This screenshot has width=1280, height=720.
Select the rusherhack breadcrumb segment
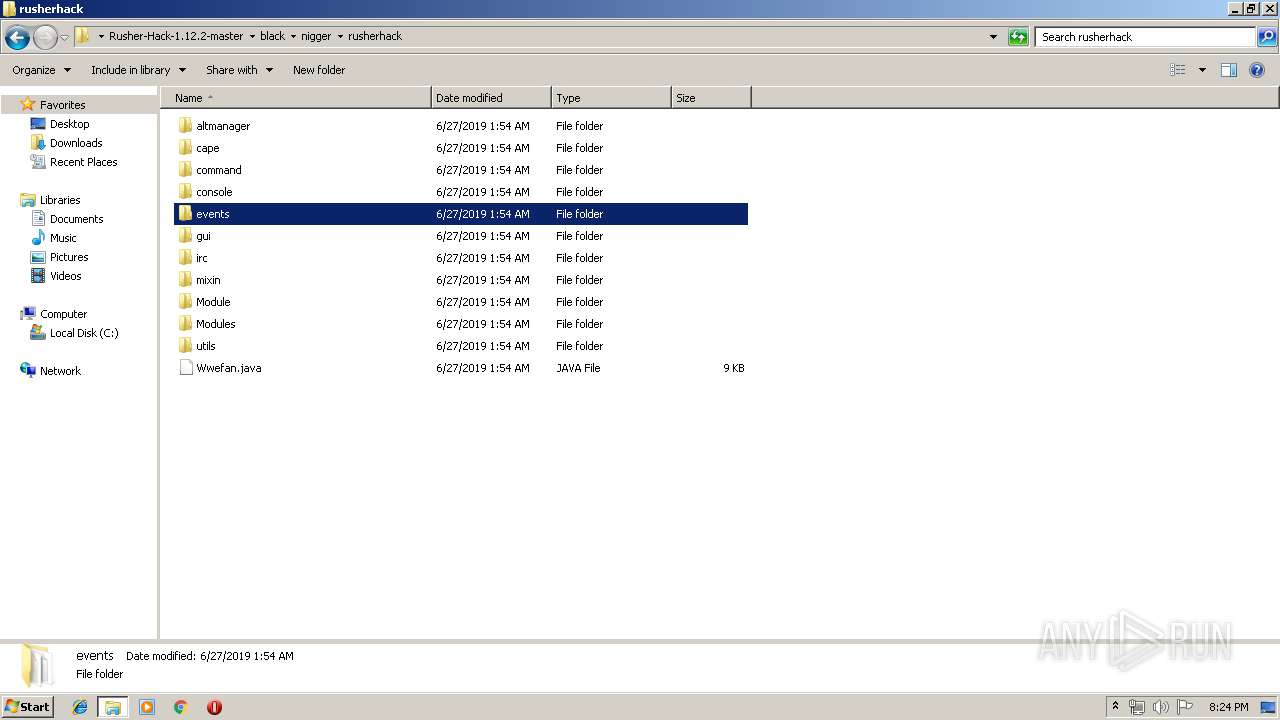[x=375, y=36]
